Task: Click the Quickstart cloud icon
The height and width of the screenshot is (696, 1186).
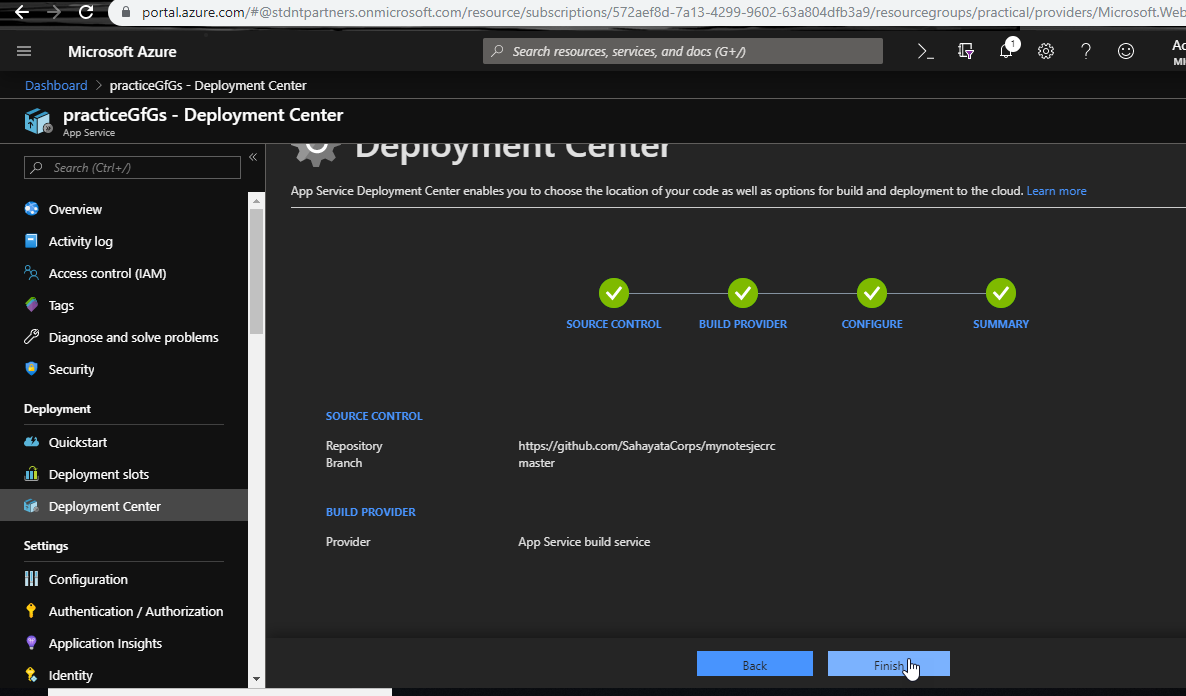Action: pyautogui.click(x=31, y=442)
